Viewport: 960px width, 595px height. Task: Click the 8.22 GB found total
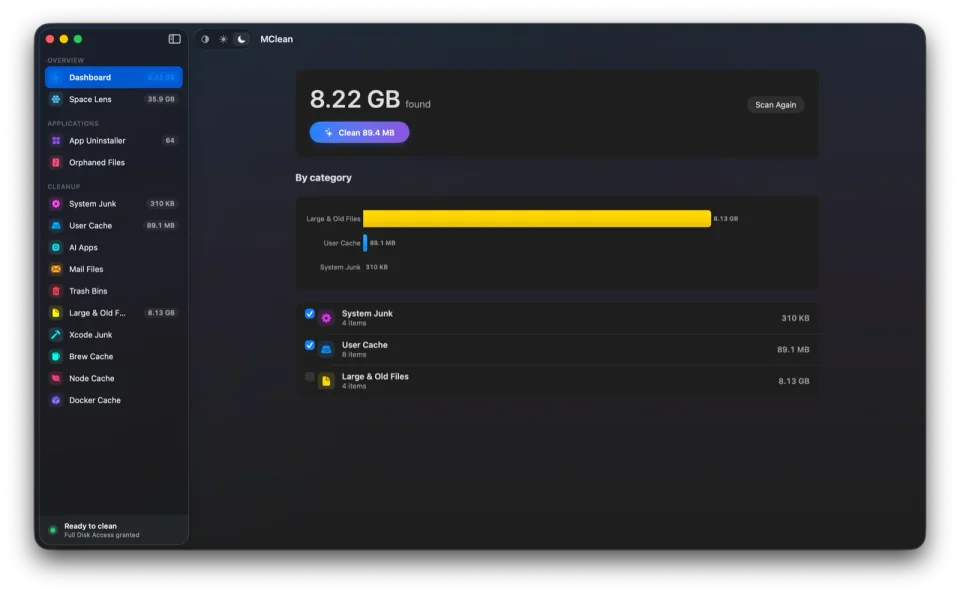370,99
